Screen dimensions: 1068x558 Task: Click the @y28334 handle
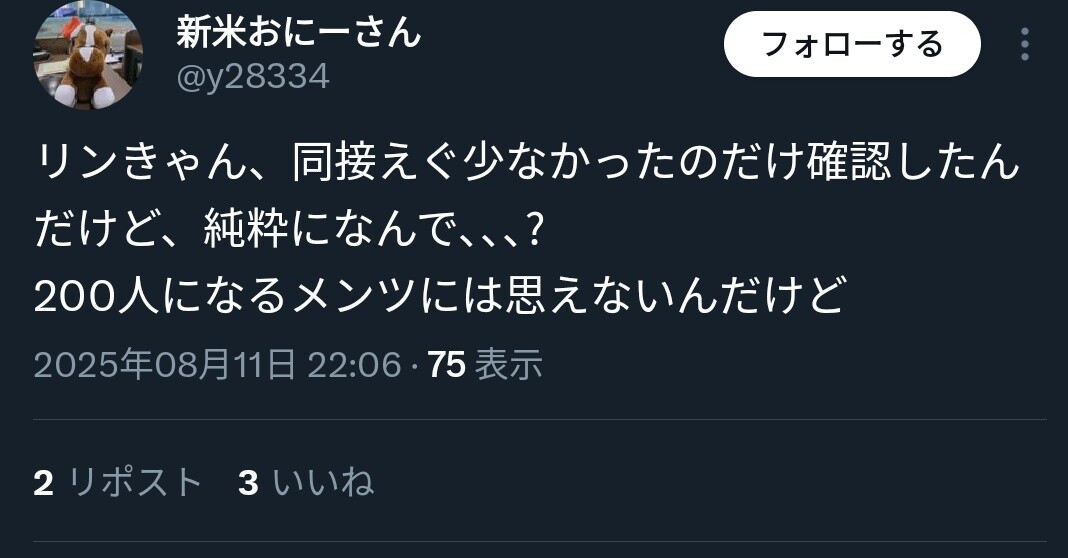tap(253, 76)
